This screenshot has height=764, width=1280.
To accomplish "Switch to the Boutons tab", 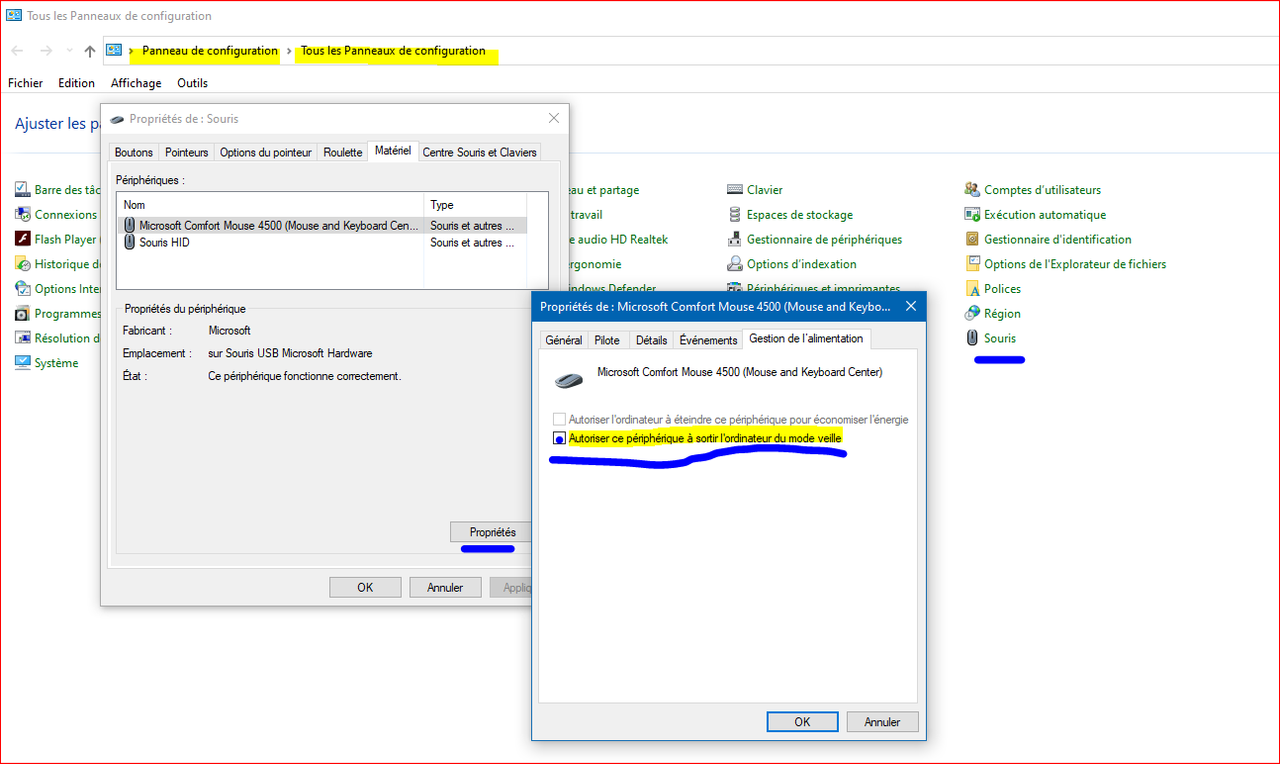I will coord(134,153).
